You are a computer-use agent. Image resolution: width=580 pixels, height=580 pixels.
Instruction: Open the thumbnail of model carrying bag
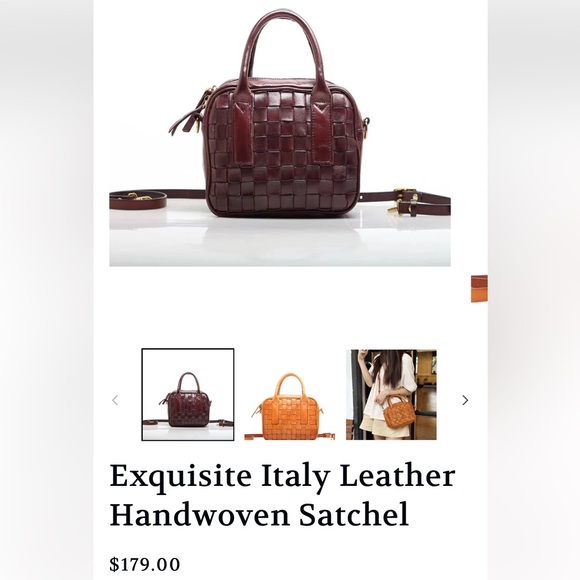pos(391,395)
